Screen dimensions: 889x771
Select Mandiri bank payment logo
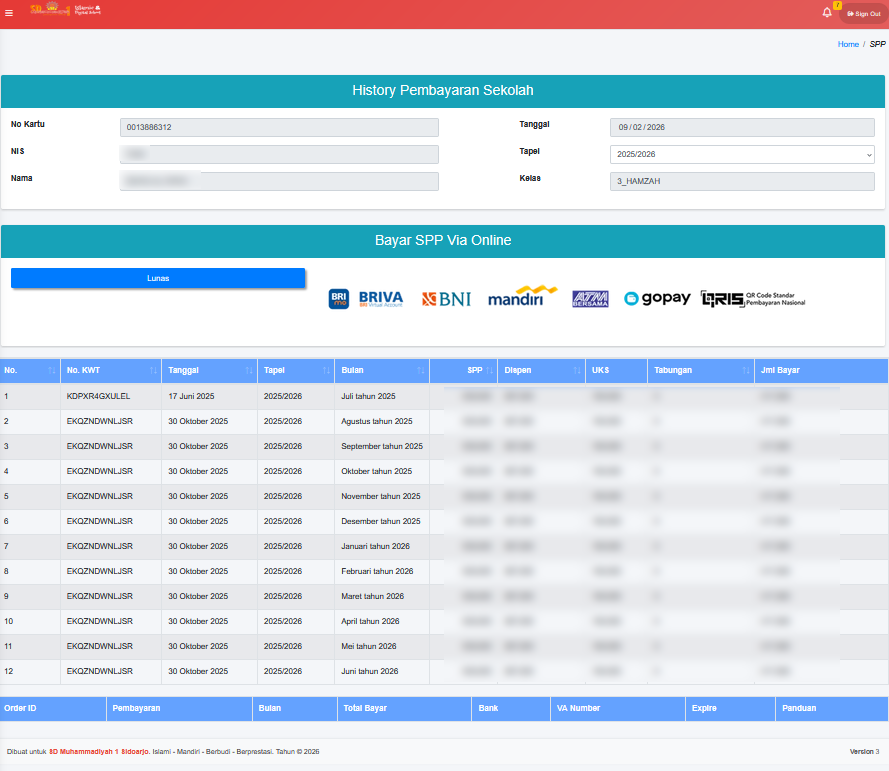pyautogui.click(x=522, y=297)
